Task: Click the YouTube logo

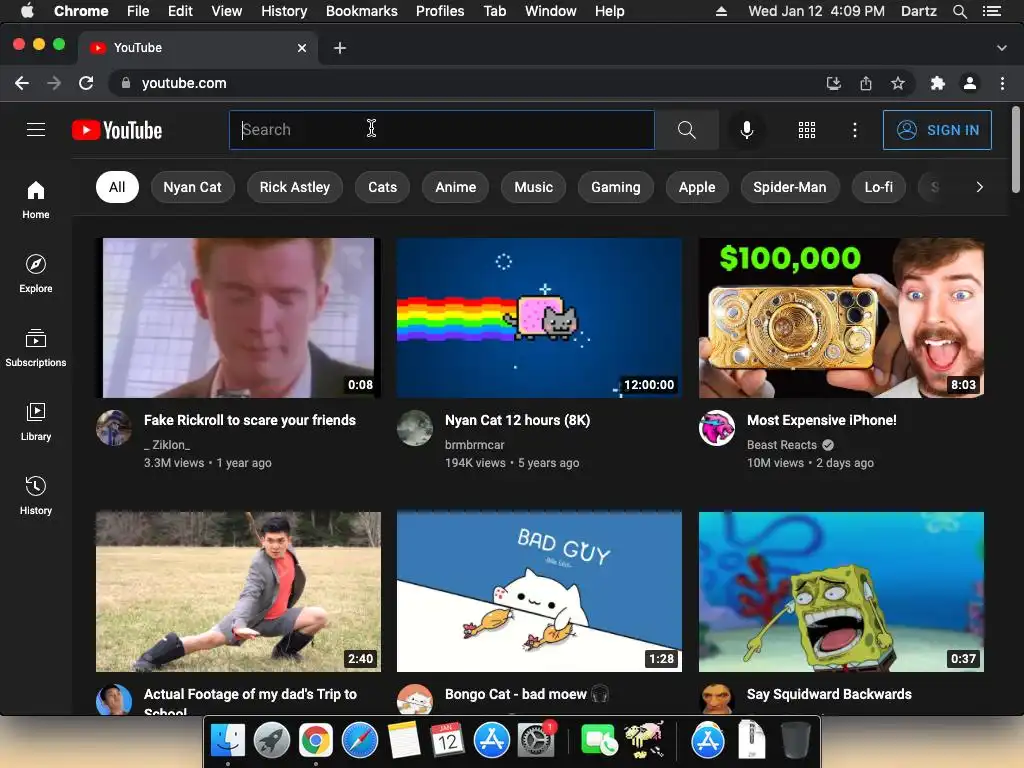Action: (117, 130)
